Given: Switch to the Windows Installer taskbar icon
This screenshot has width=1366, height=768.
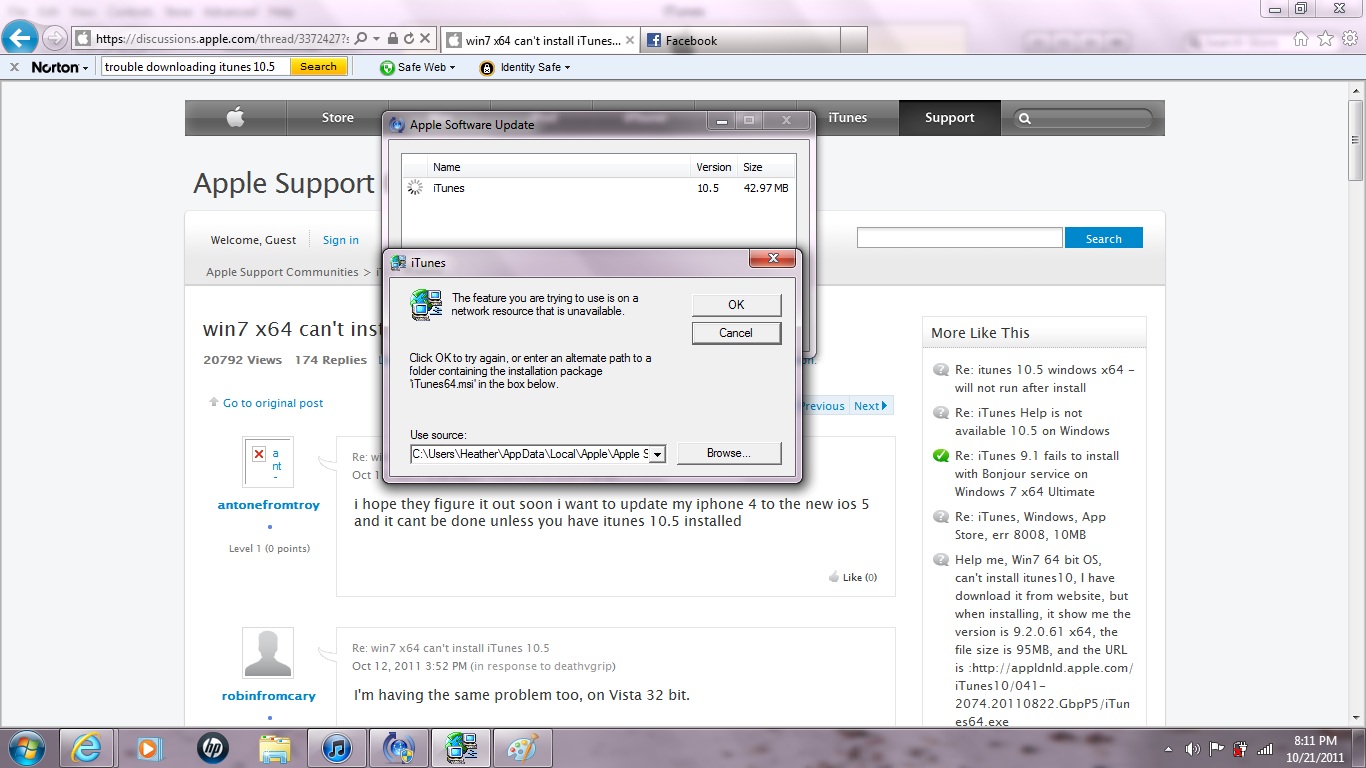Looking at the screenshot, I should click(461, 748).
